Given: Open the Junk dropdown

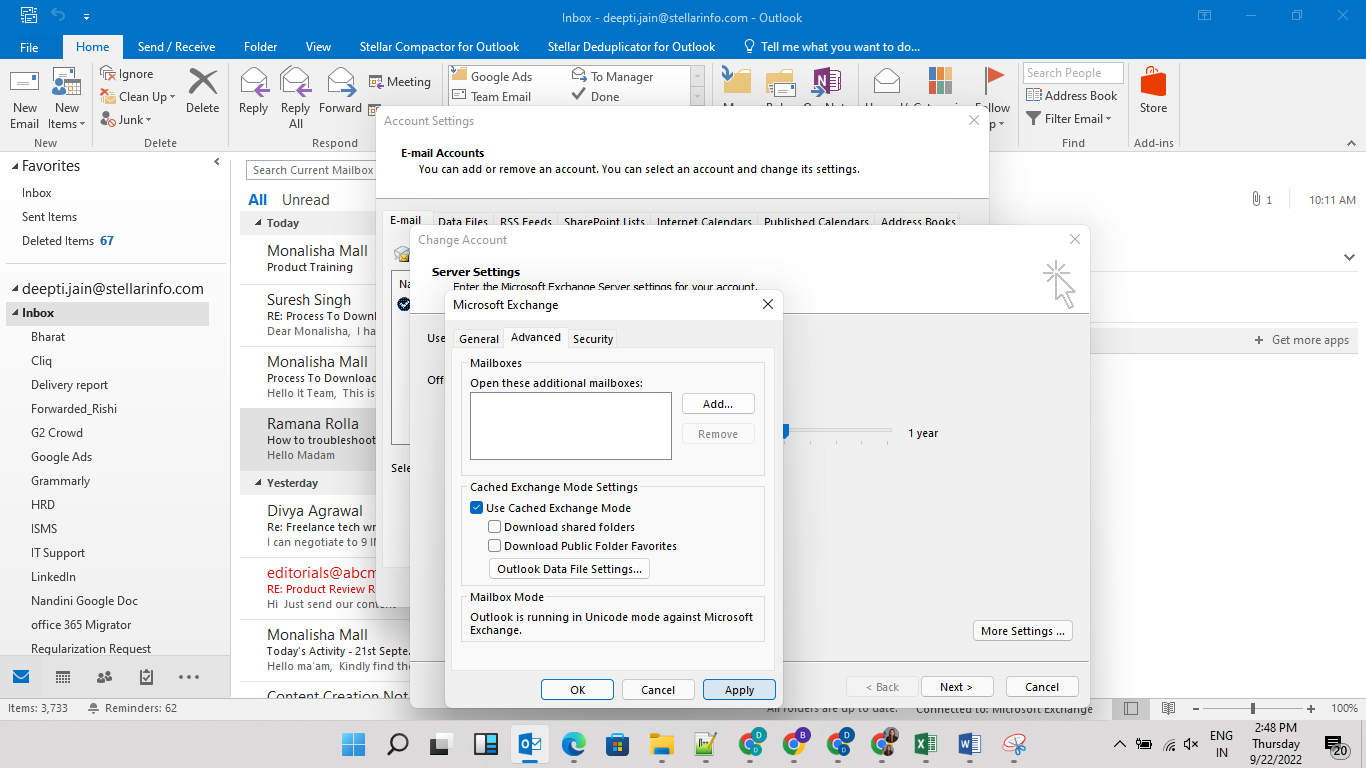Looking at the screenshot, I should (x=126, y=120).
